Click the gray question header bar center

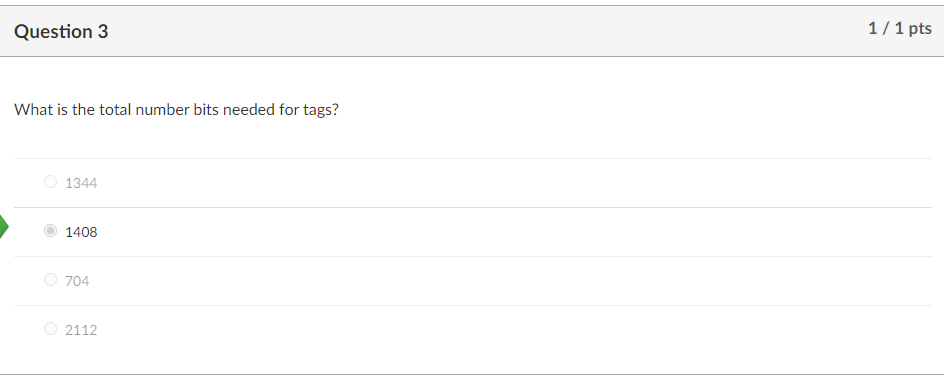[x=472, y=31]
